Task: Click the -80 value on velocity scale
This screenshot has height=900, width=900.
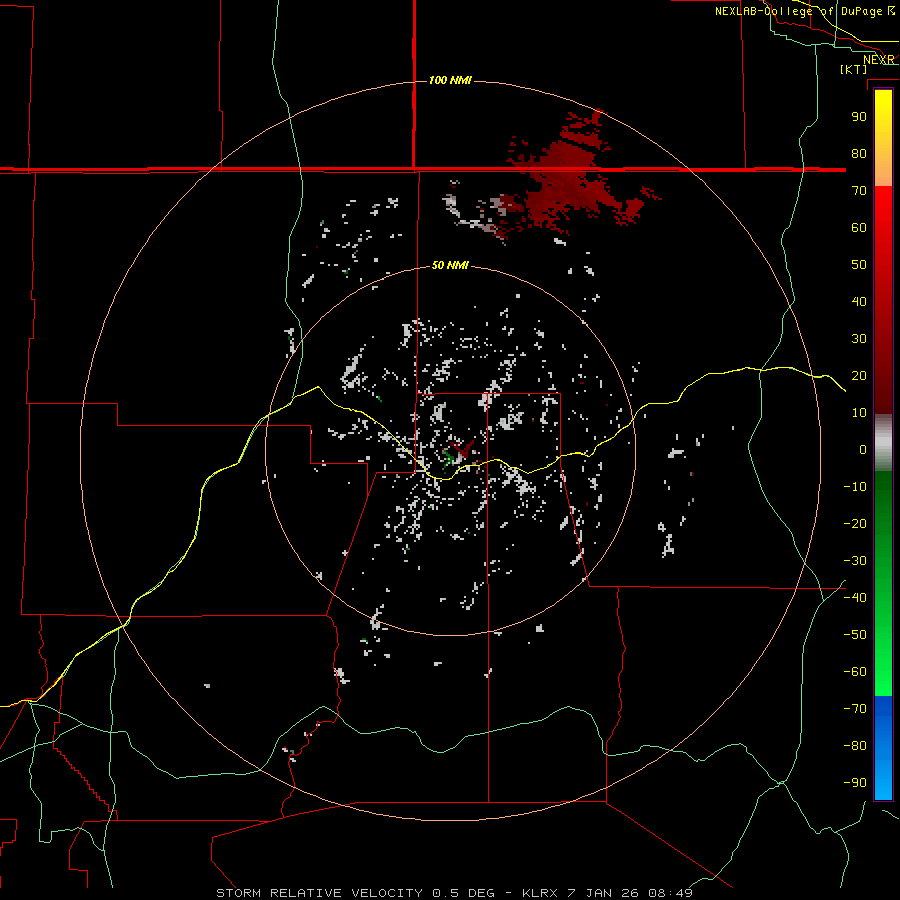Action: pos(855,746)
